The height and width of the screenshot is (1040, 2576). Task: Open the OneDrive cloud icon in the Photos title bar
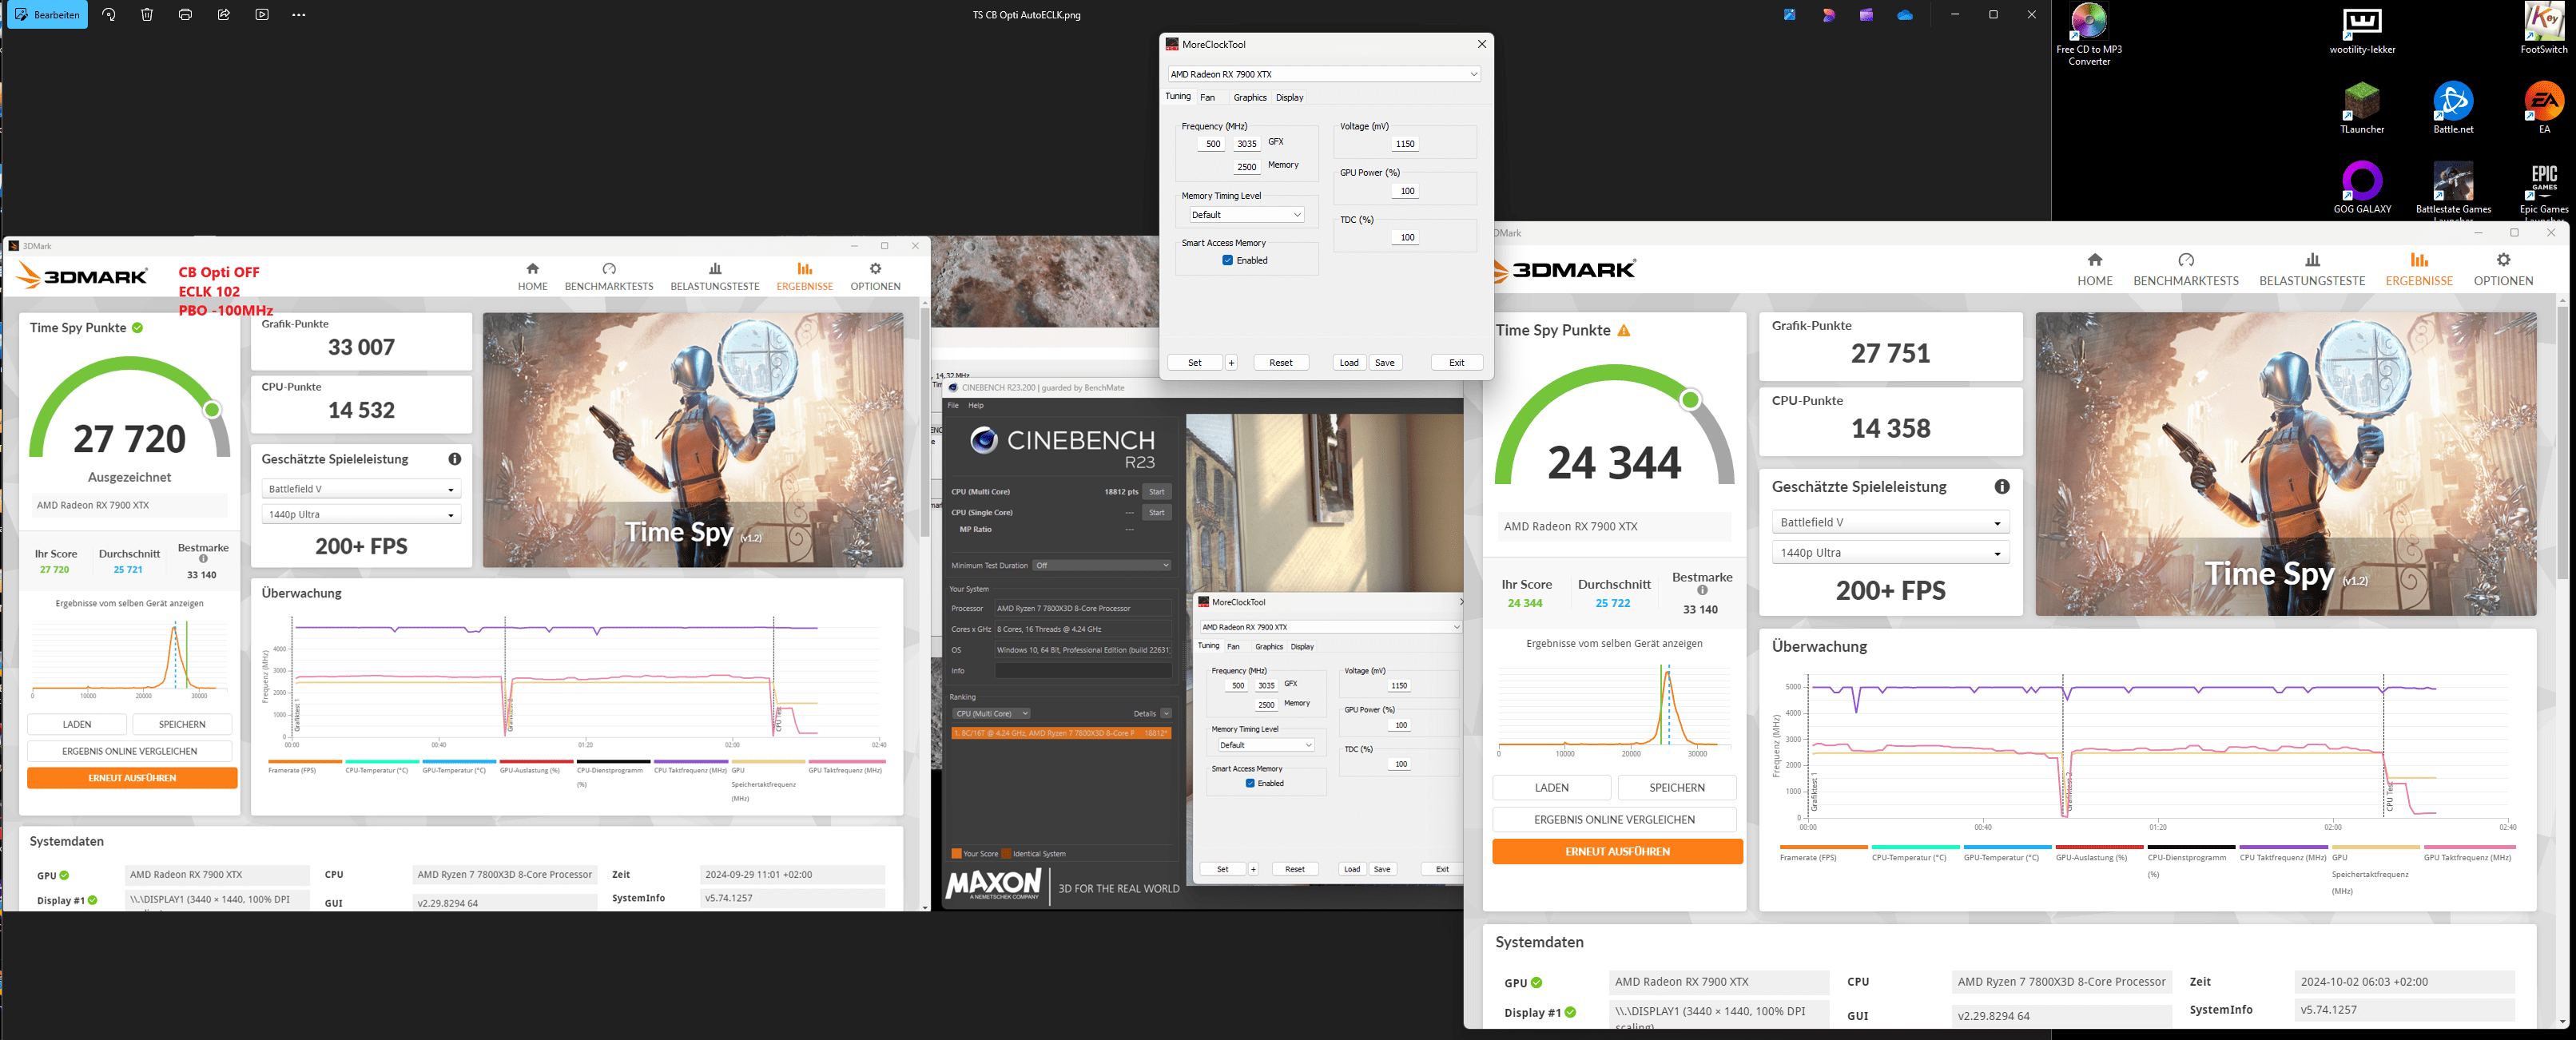[x=1905, y=15]
